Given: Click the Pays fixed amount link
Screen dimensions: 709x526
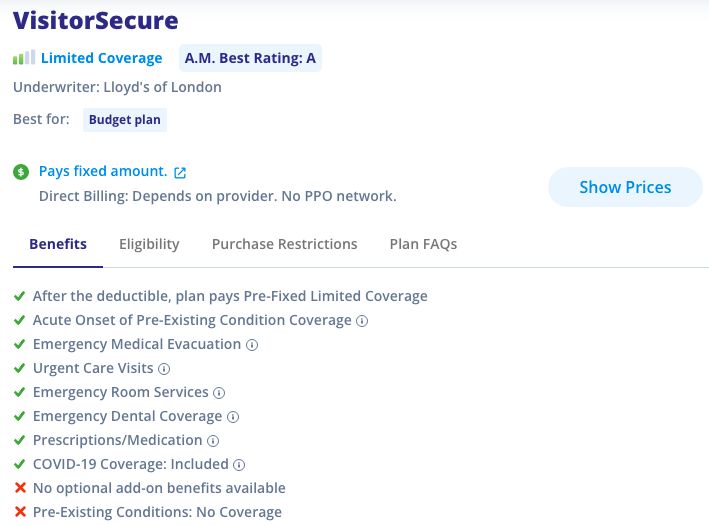Looking at the screenshot, I should tap(102, 171).
